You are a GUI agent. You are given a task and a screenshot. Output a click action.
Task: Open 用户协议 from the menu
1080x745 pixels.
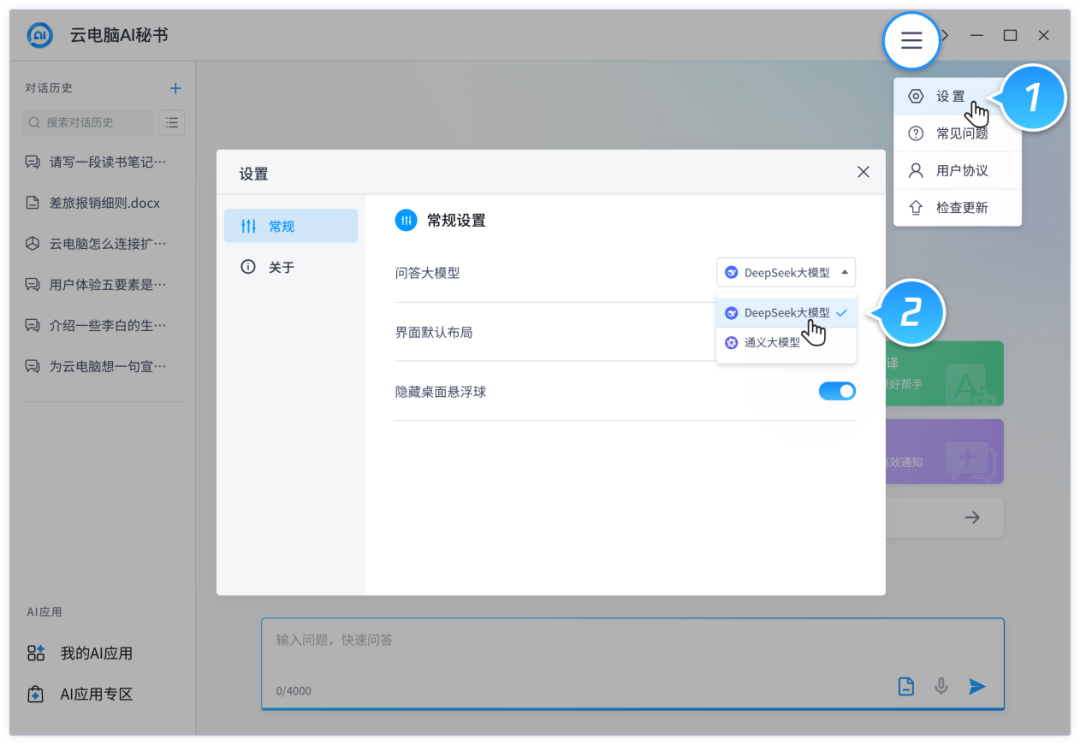(x=957, y=171)
